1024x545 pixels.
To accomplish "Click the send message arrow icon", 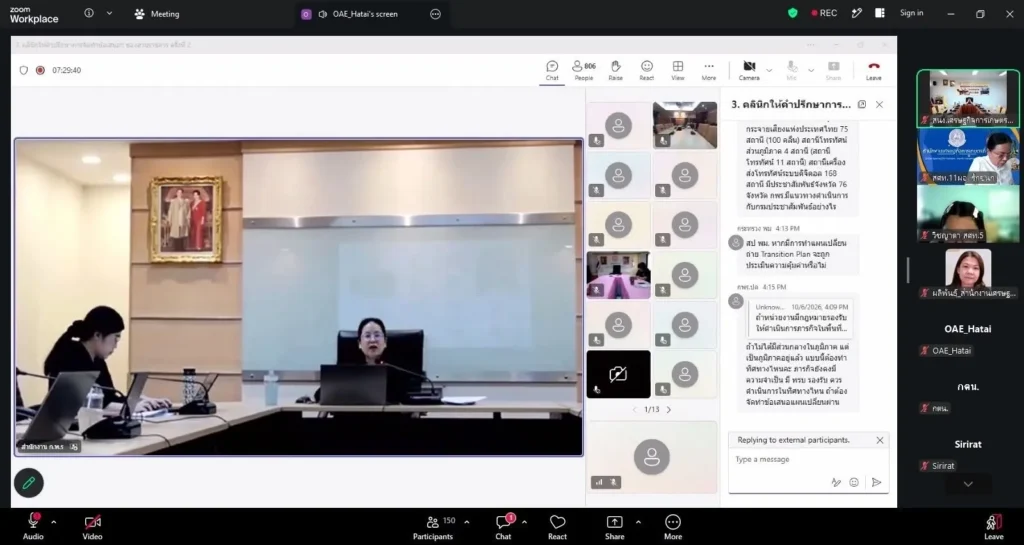I will 876,482.
